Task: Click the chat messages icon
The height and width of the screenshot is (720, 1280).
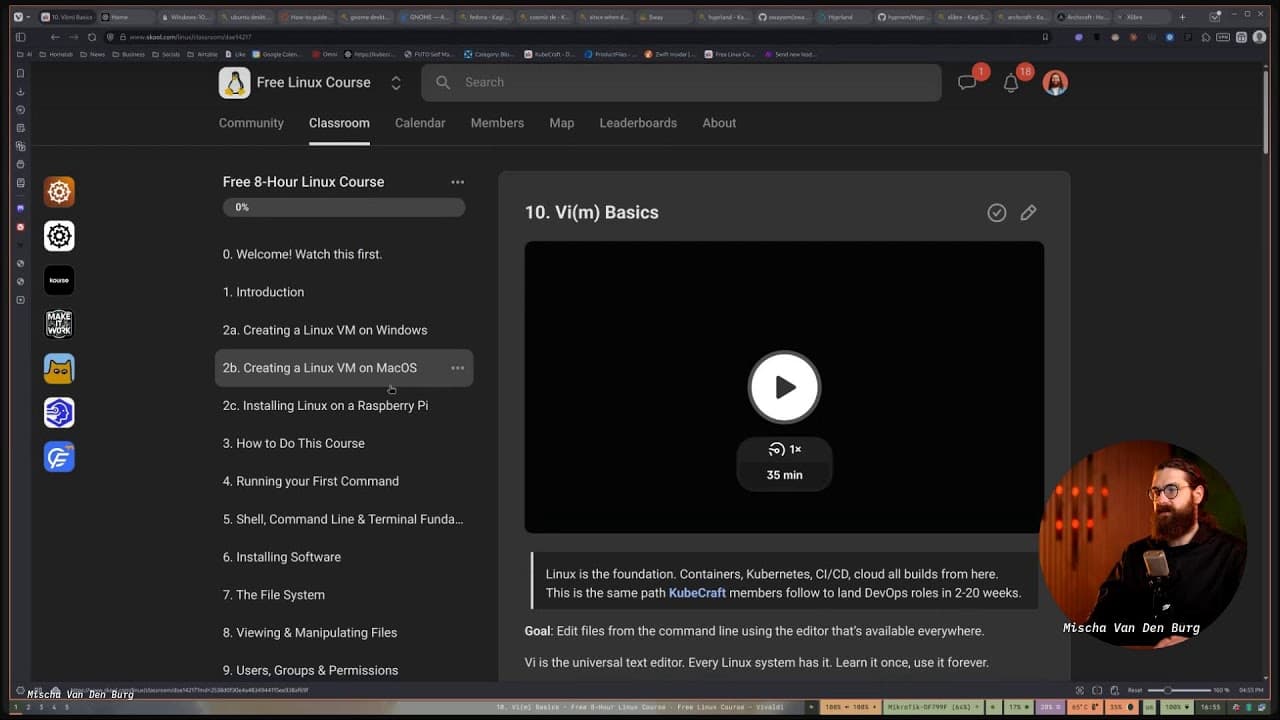Action: click(967, 83)
